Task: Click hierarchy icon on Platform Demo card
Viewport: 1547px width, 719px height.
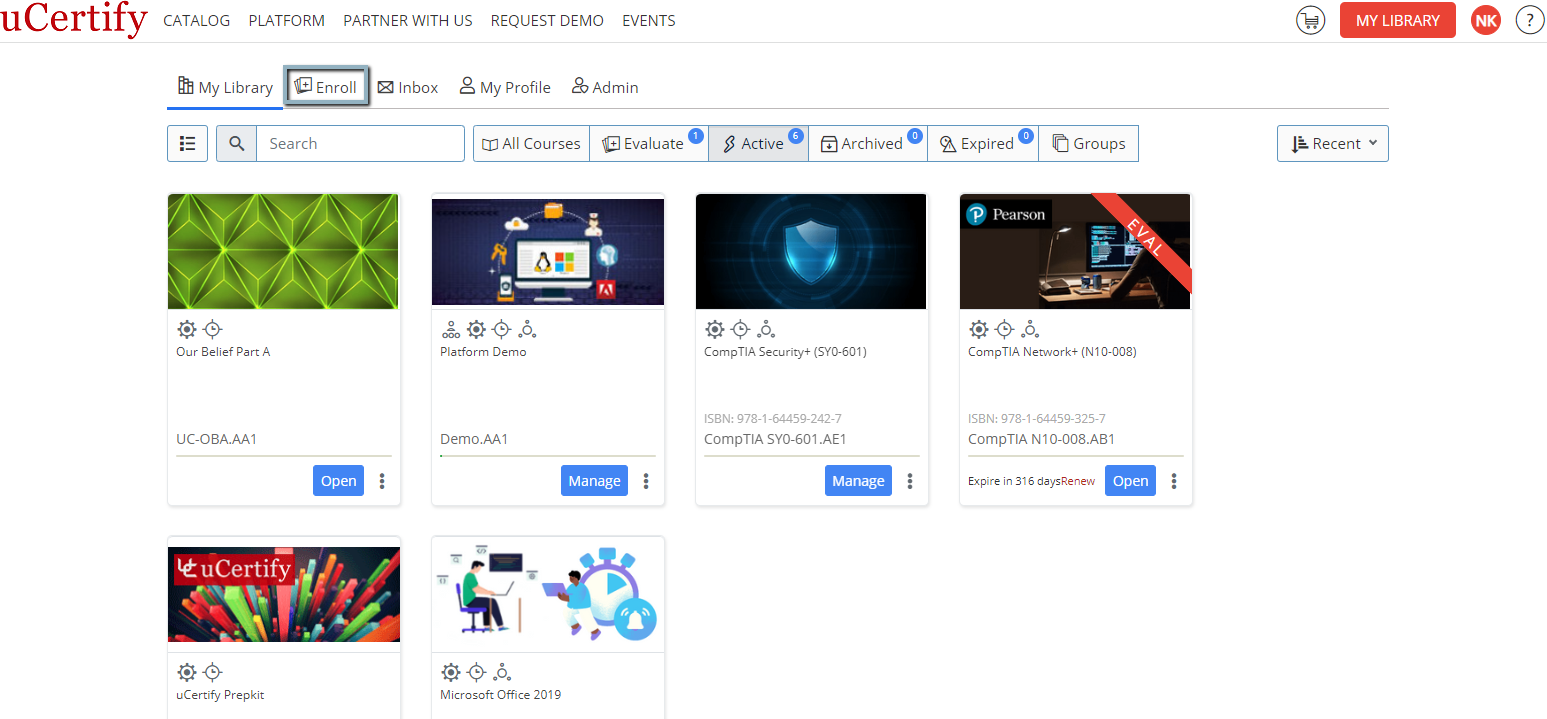Action: click(x=451, y=329)
